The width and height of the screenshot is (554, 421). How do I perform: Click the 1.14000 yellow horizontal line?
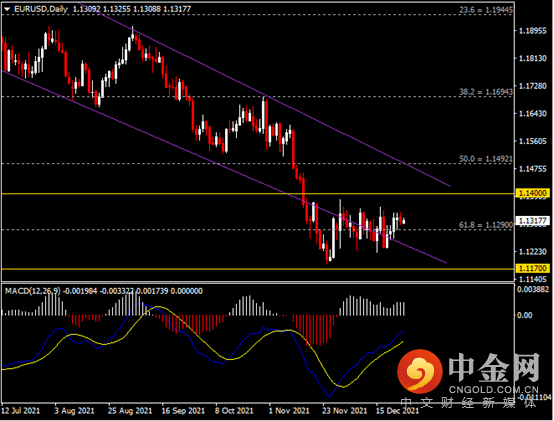[x=258, y=194]
